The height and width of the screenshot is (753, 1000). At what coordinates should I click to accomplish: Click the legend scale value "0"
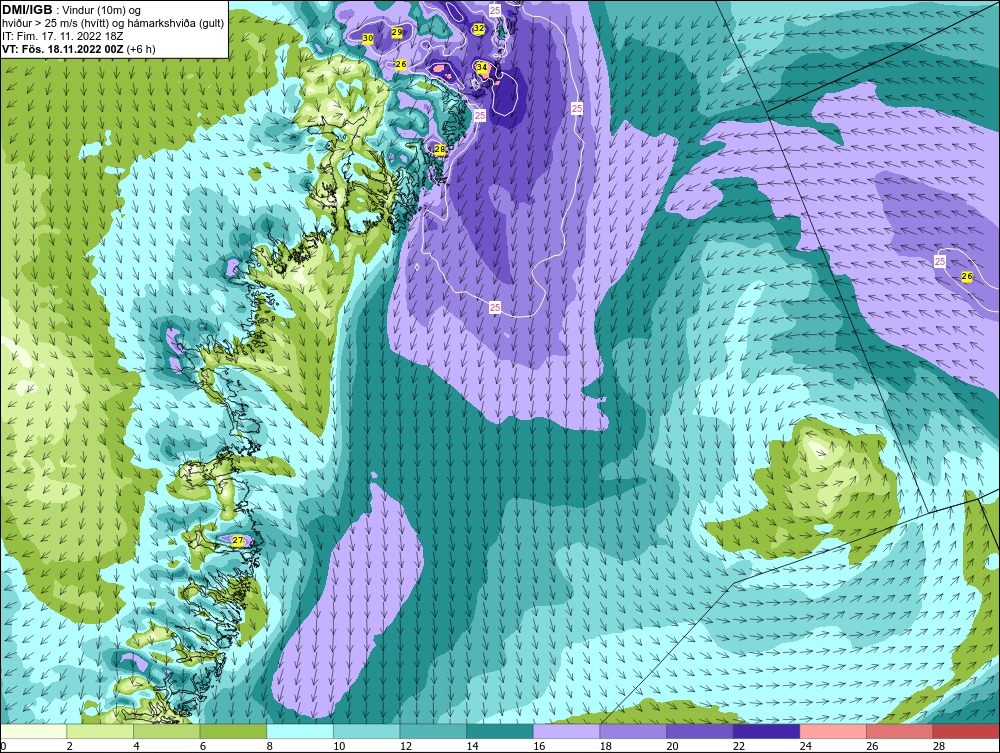pyautogui.click(x=3, y=746)
